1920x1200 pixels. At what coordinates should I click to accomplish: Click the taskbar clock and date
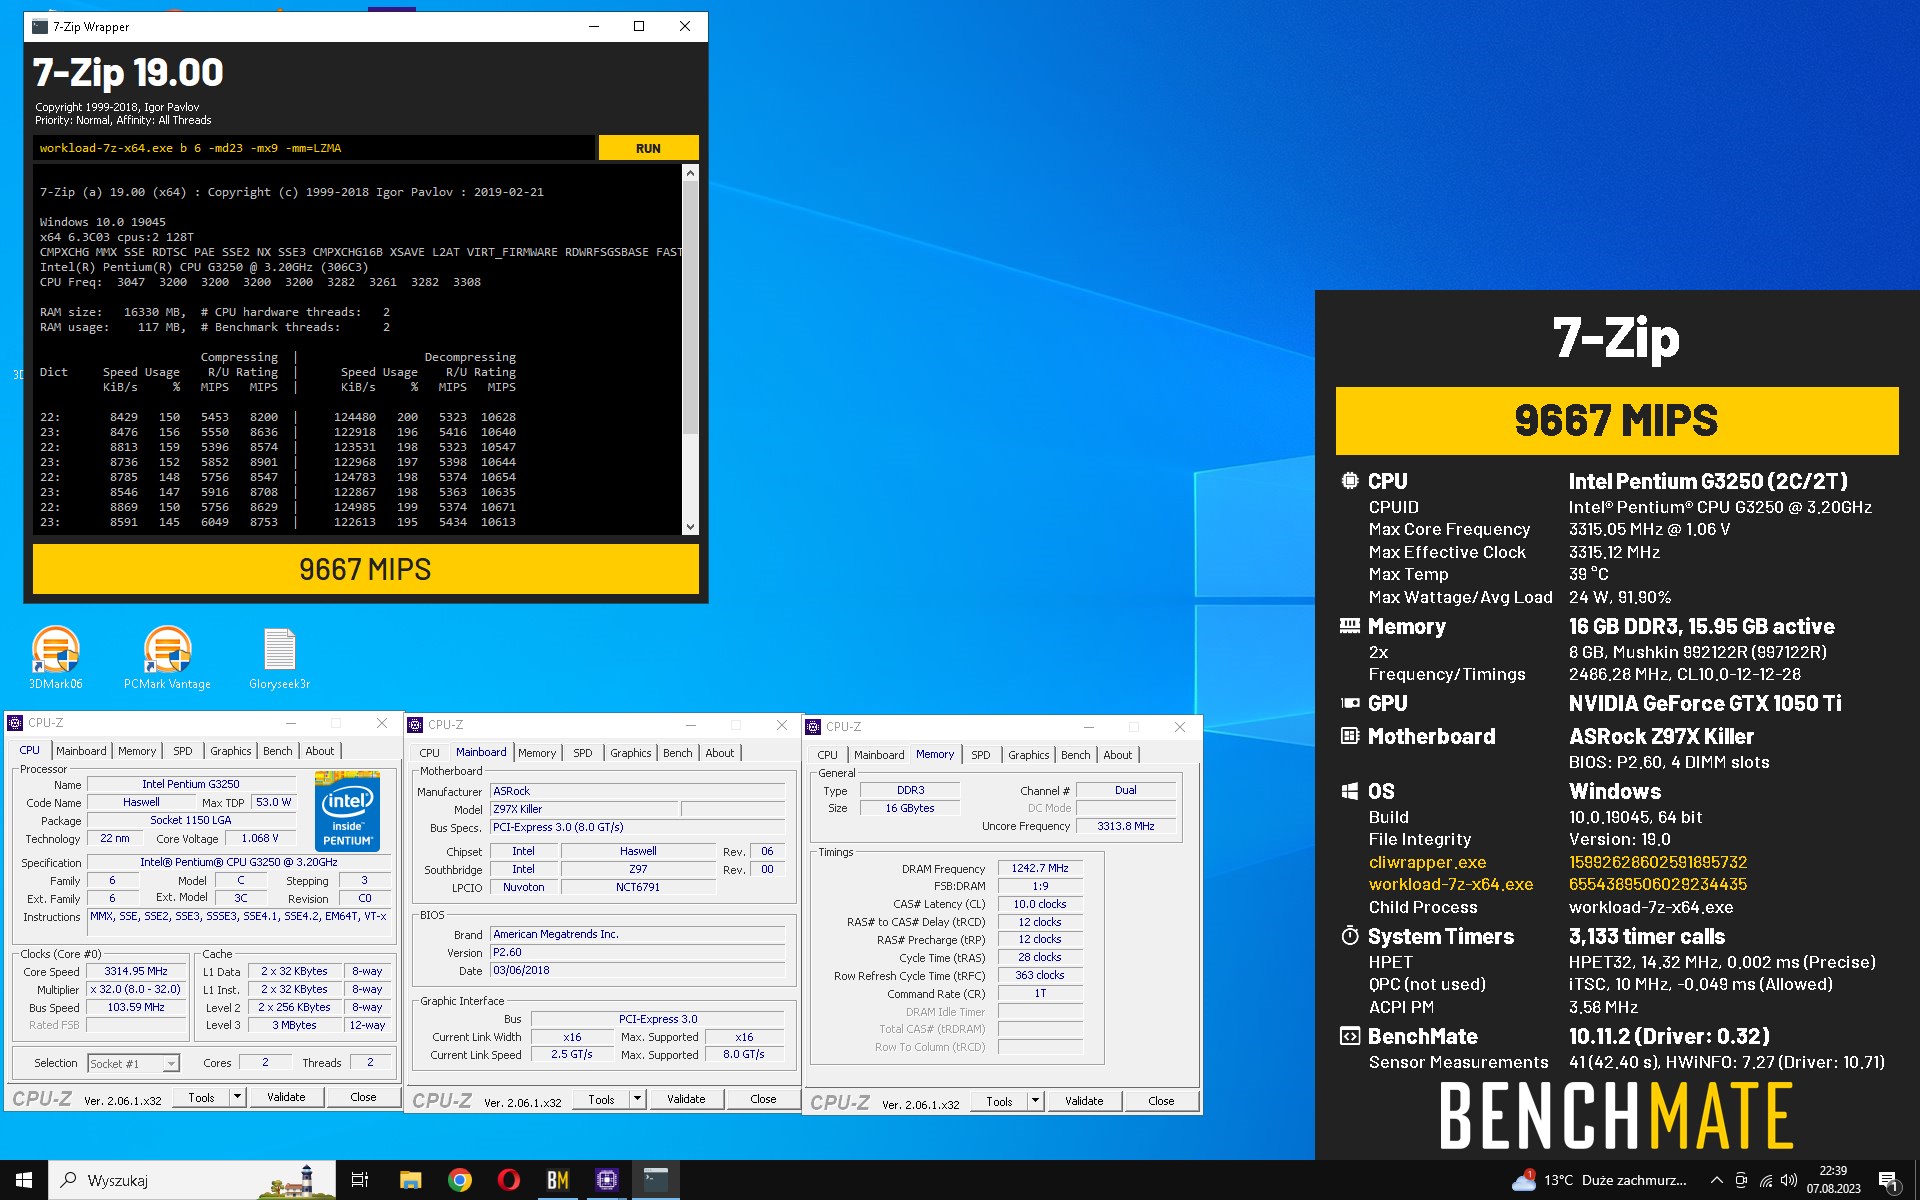1833,1180
